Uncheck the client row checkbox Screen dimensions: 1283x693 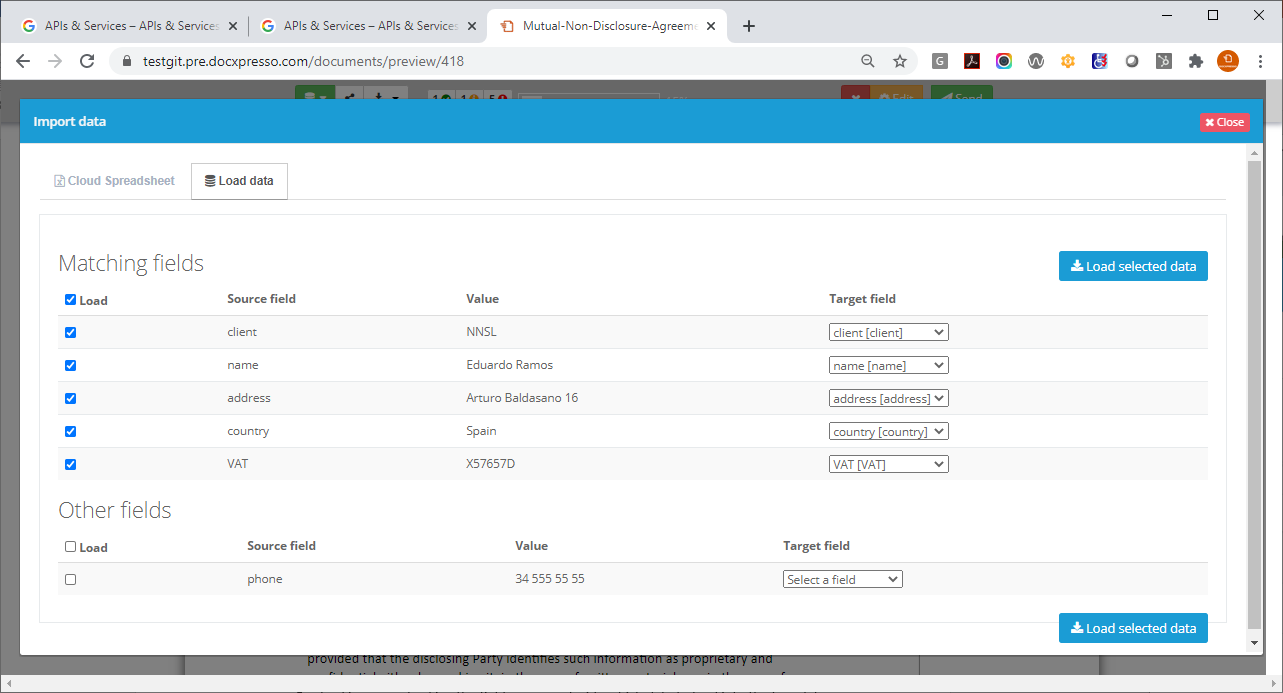tap(70, 332)
